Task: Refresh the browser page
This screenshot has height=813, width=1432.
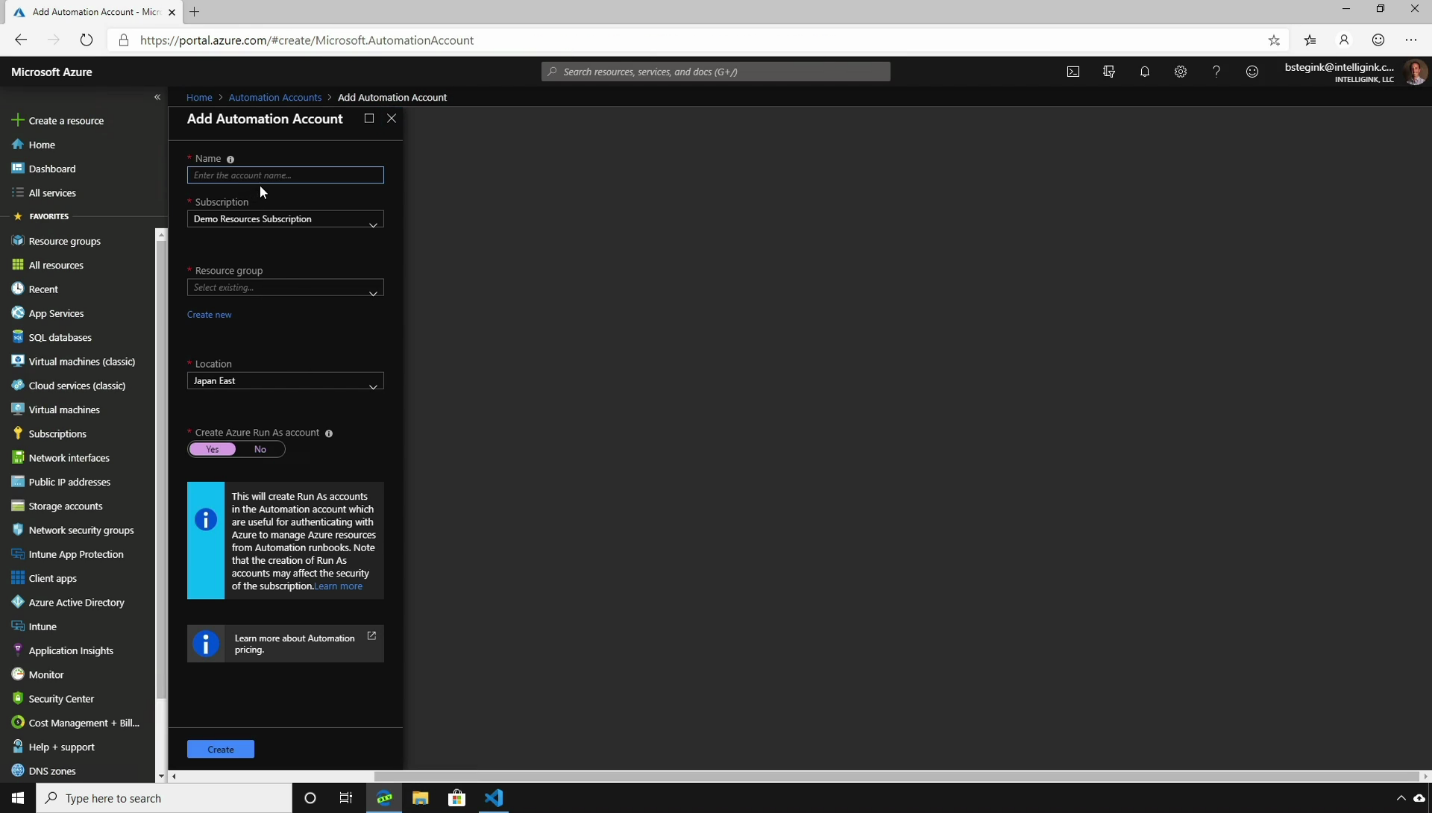Action: [x=86, y=40]
